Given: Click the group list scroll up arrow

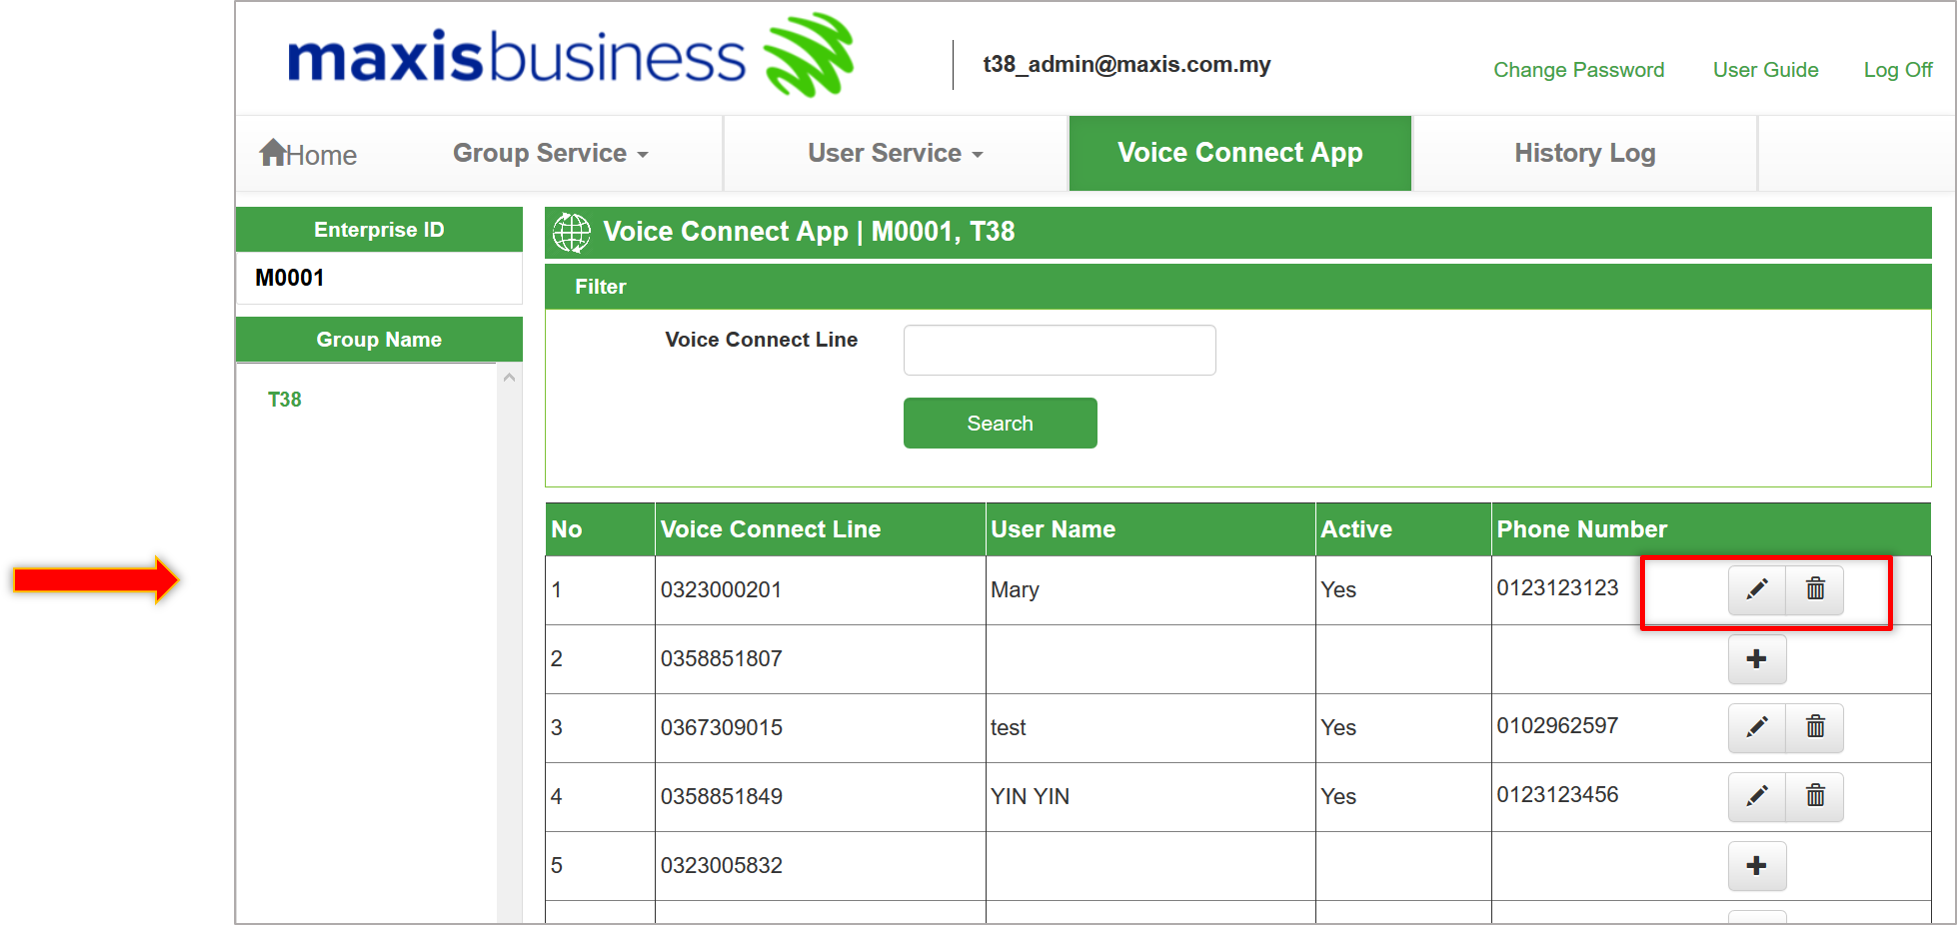Looking at the screenshot, I should click(x=509, y=378).
